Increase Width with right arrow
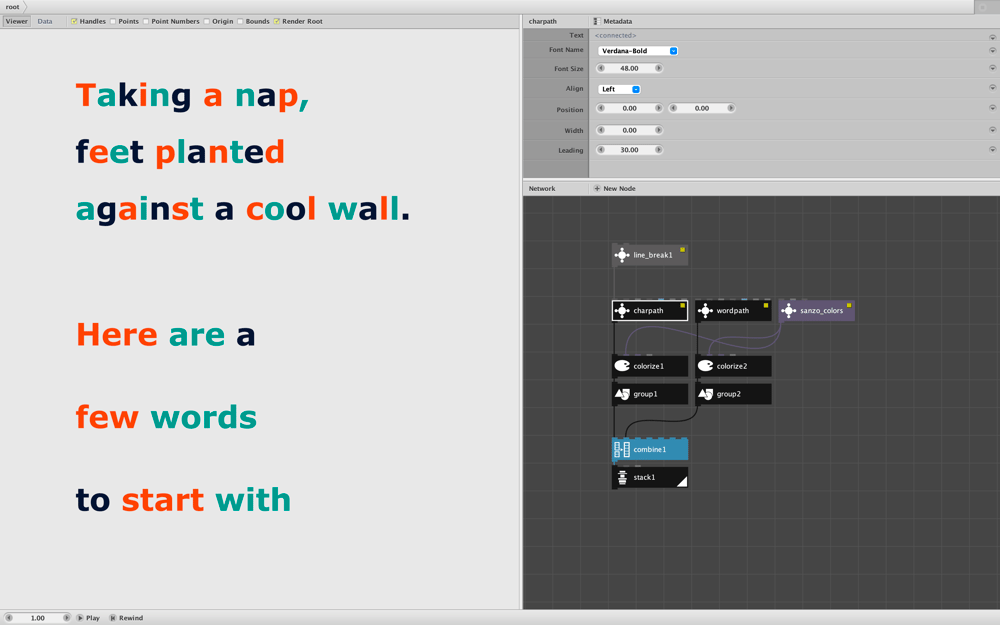The image size is (1000, 625). (x=658, y=130)
